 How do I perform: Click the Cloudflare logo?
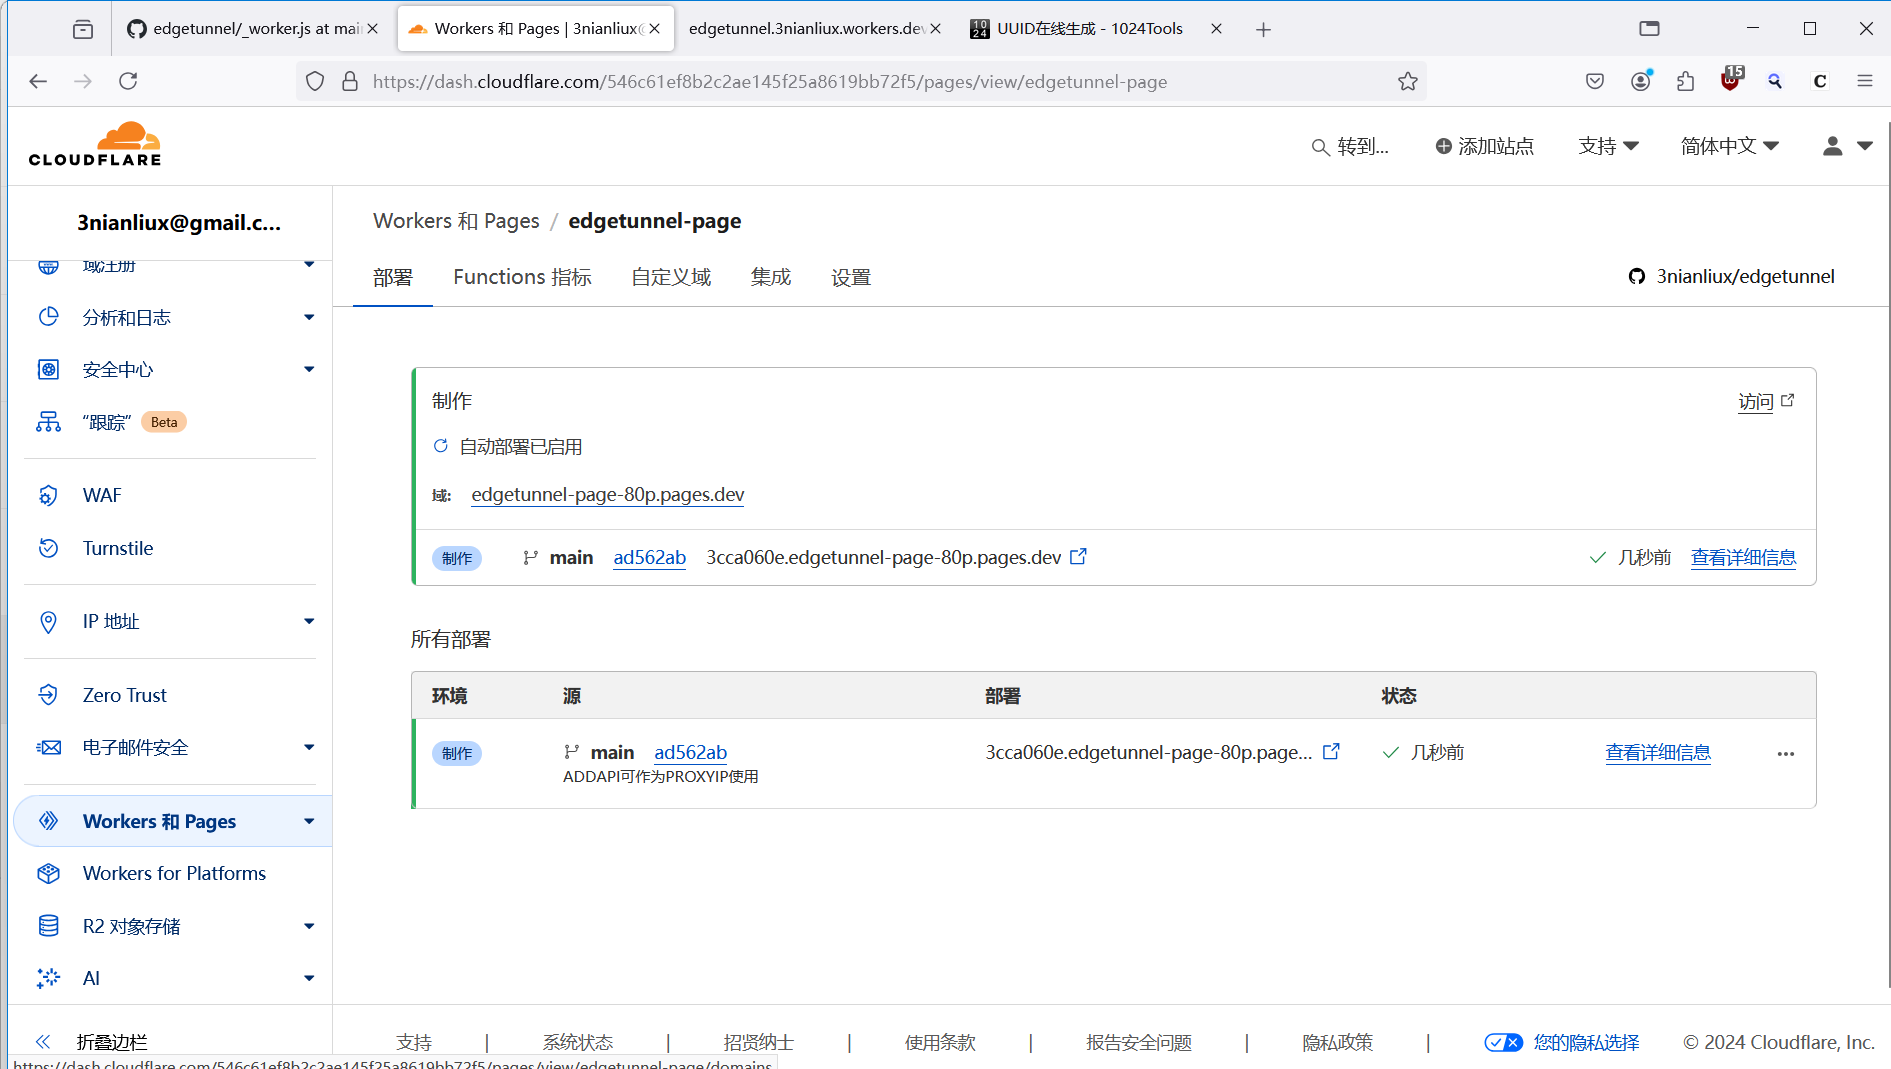point(95,144)
